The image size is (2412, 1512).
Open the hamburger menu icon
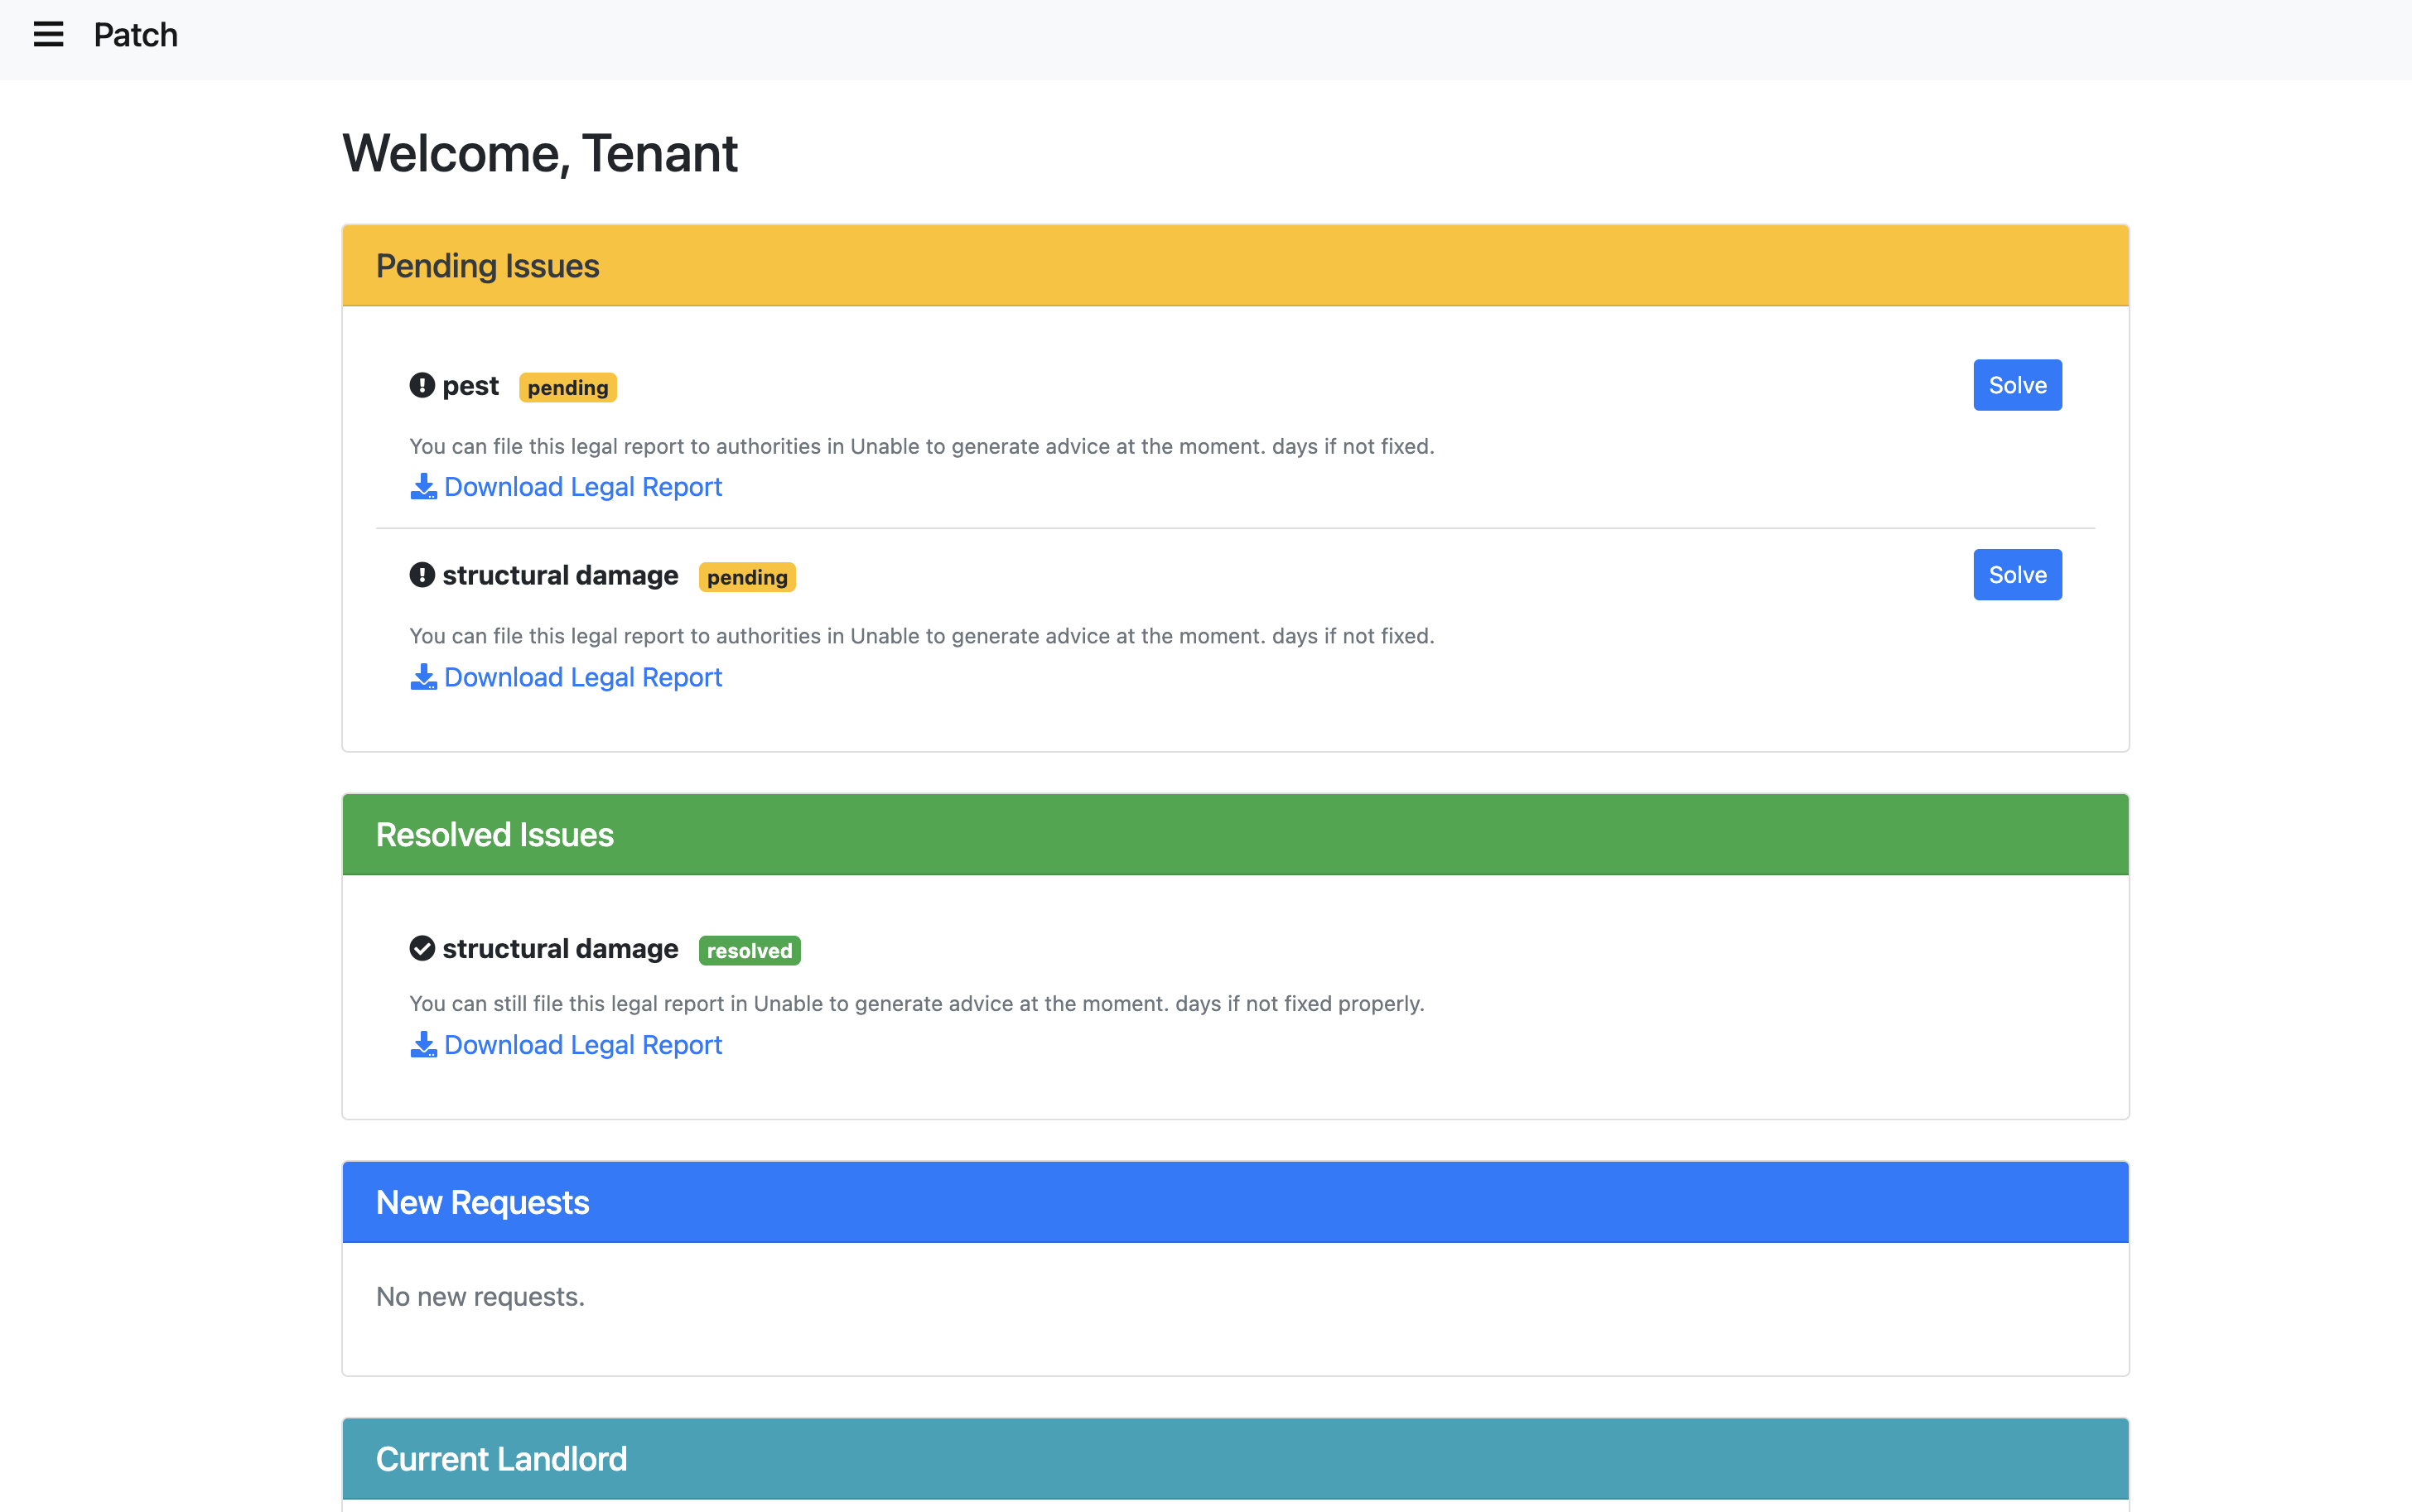coord(48,35)
